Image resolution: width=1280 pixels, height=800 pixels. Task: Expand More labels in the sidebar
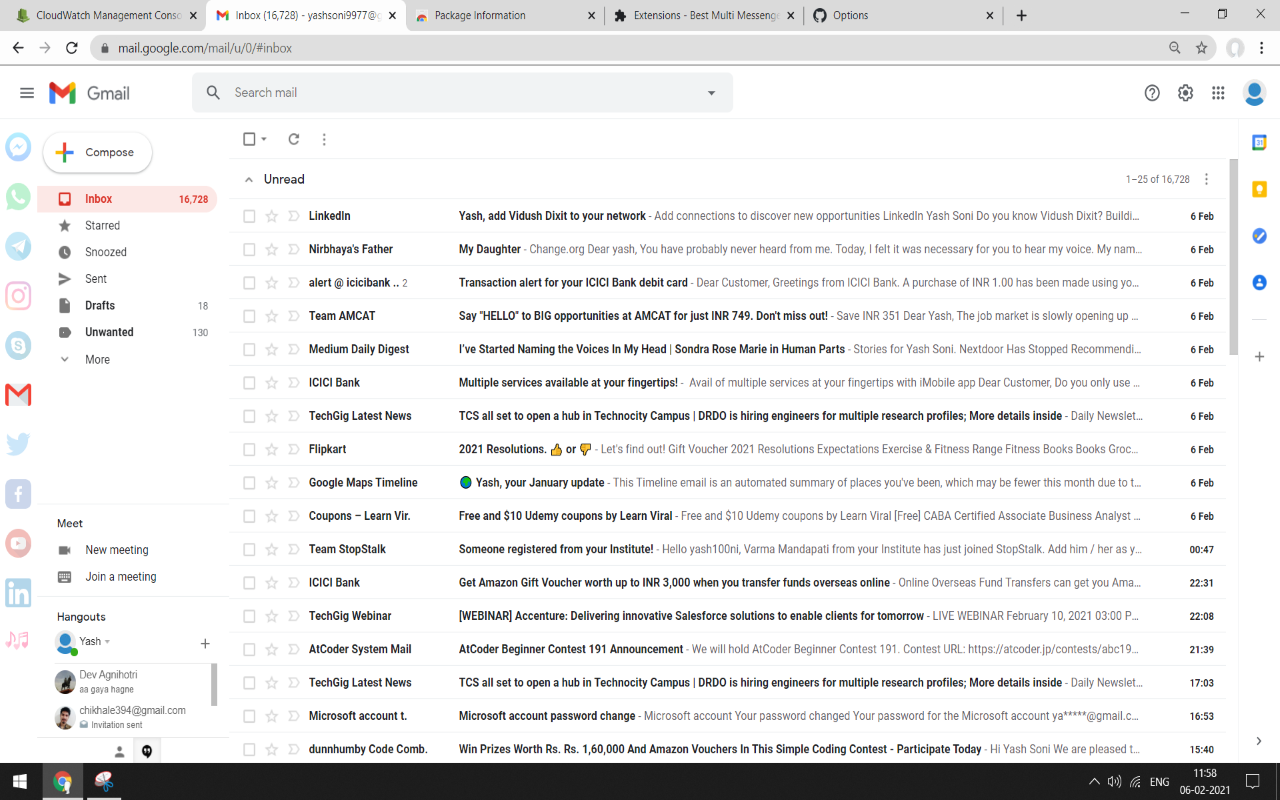click(97, 359)
